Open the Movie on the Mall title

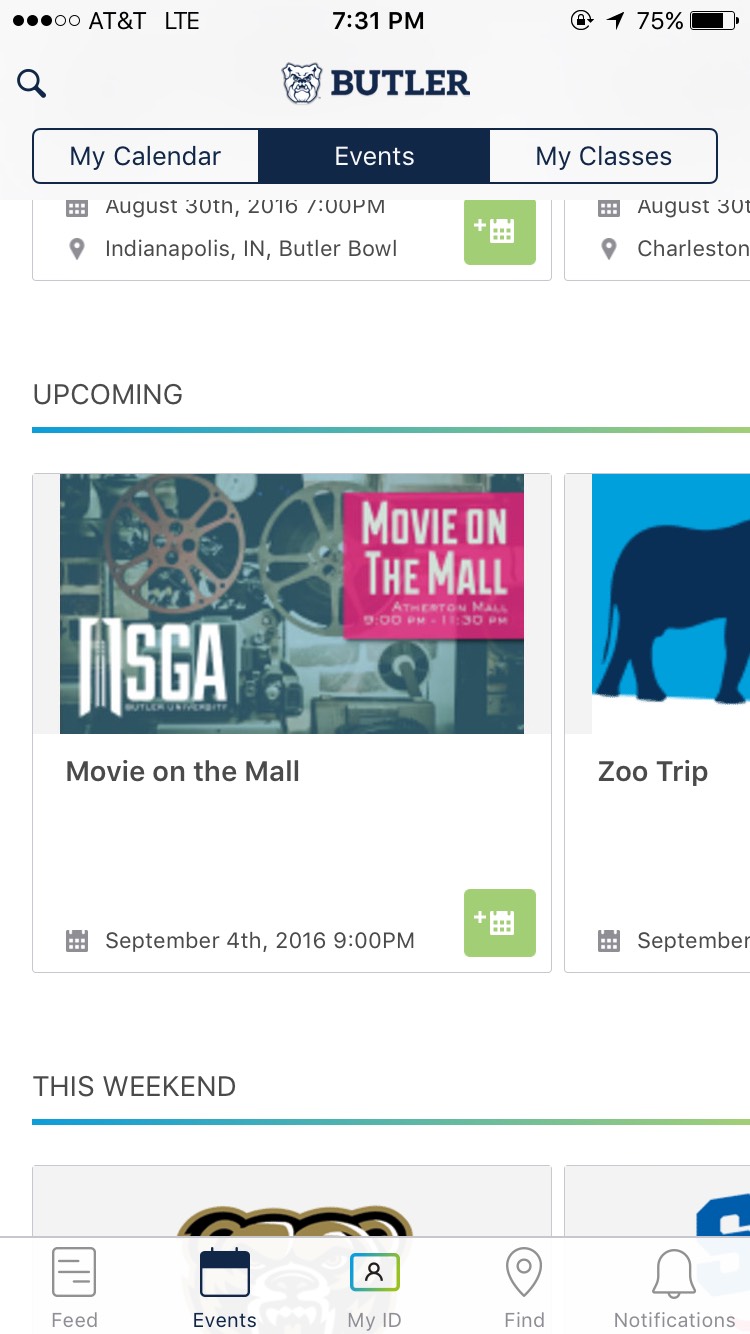pyautogui.click(x=183, y=771)
